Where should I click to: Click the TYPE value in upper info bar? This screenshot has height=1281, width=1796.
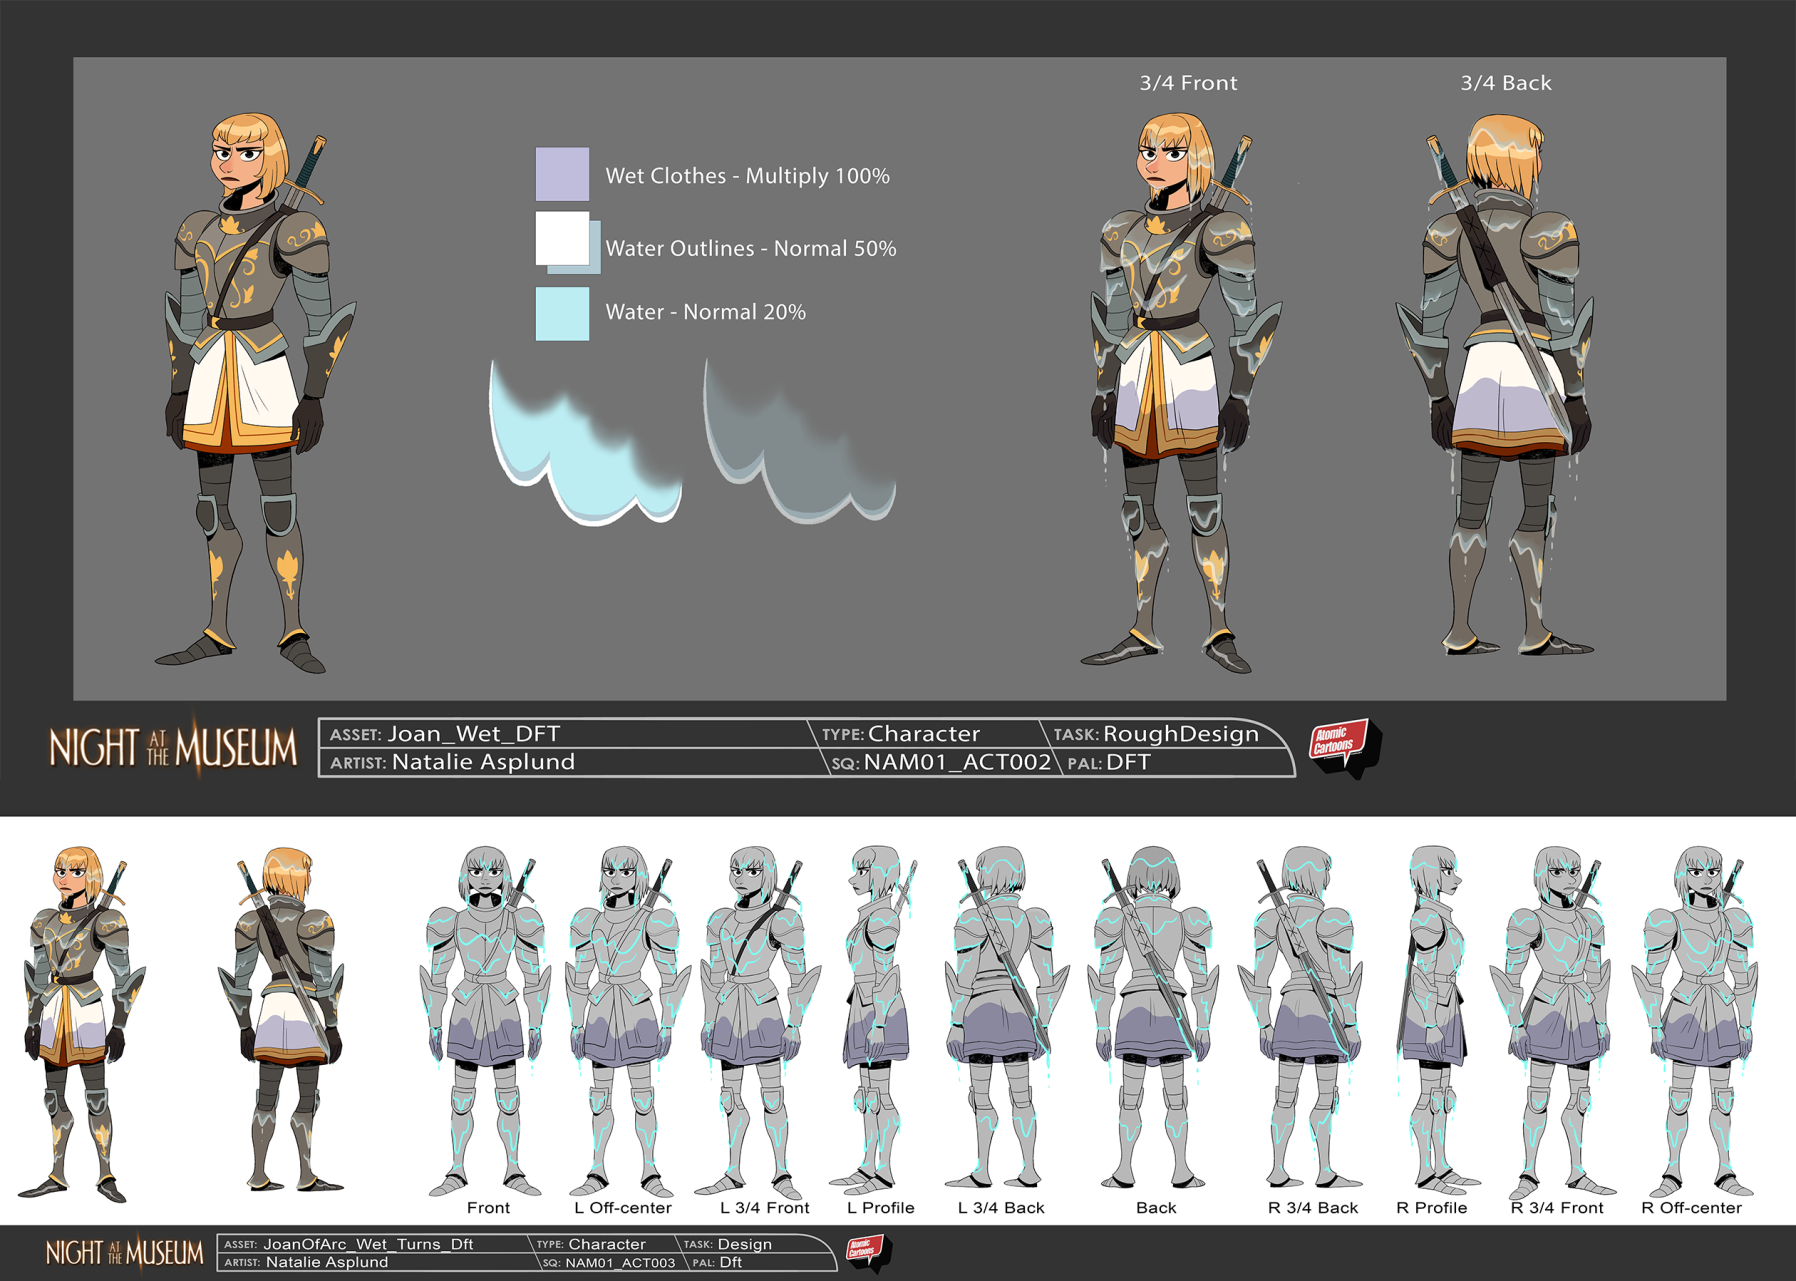924,734
